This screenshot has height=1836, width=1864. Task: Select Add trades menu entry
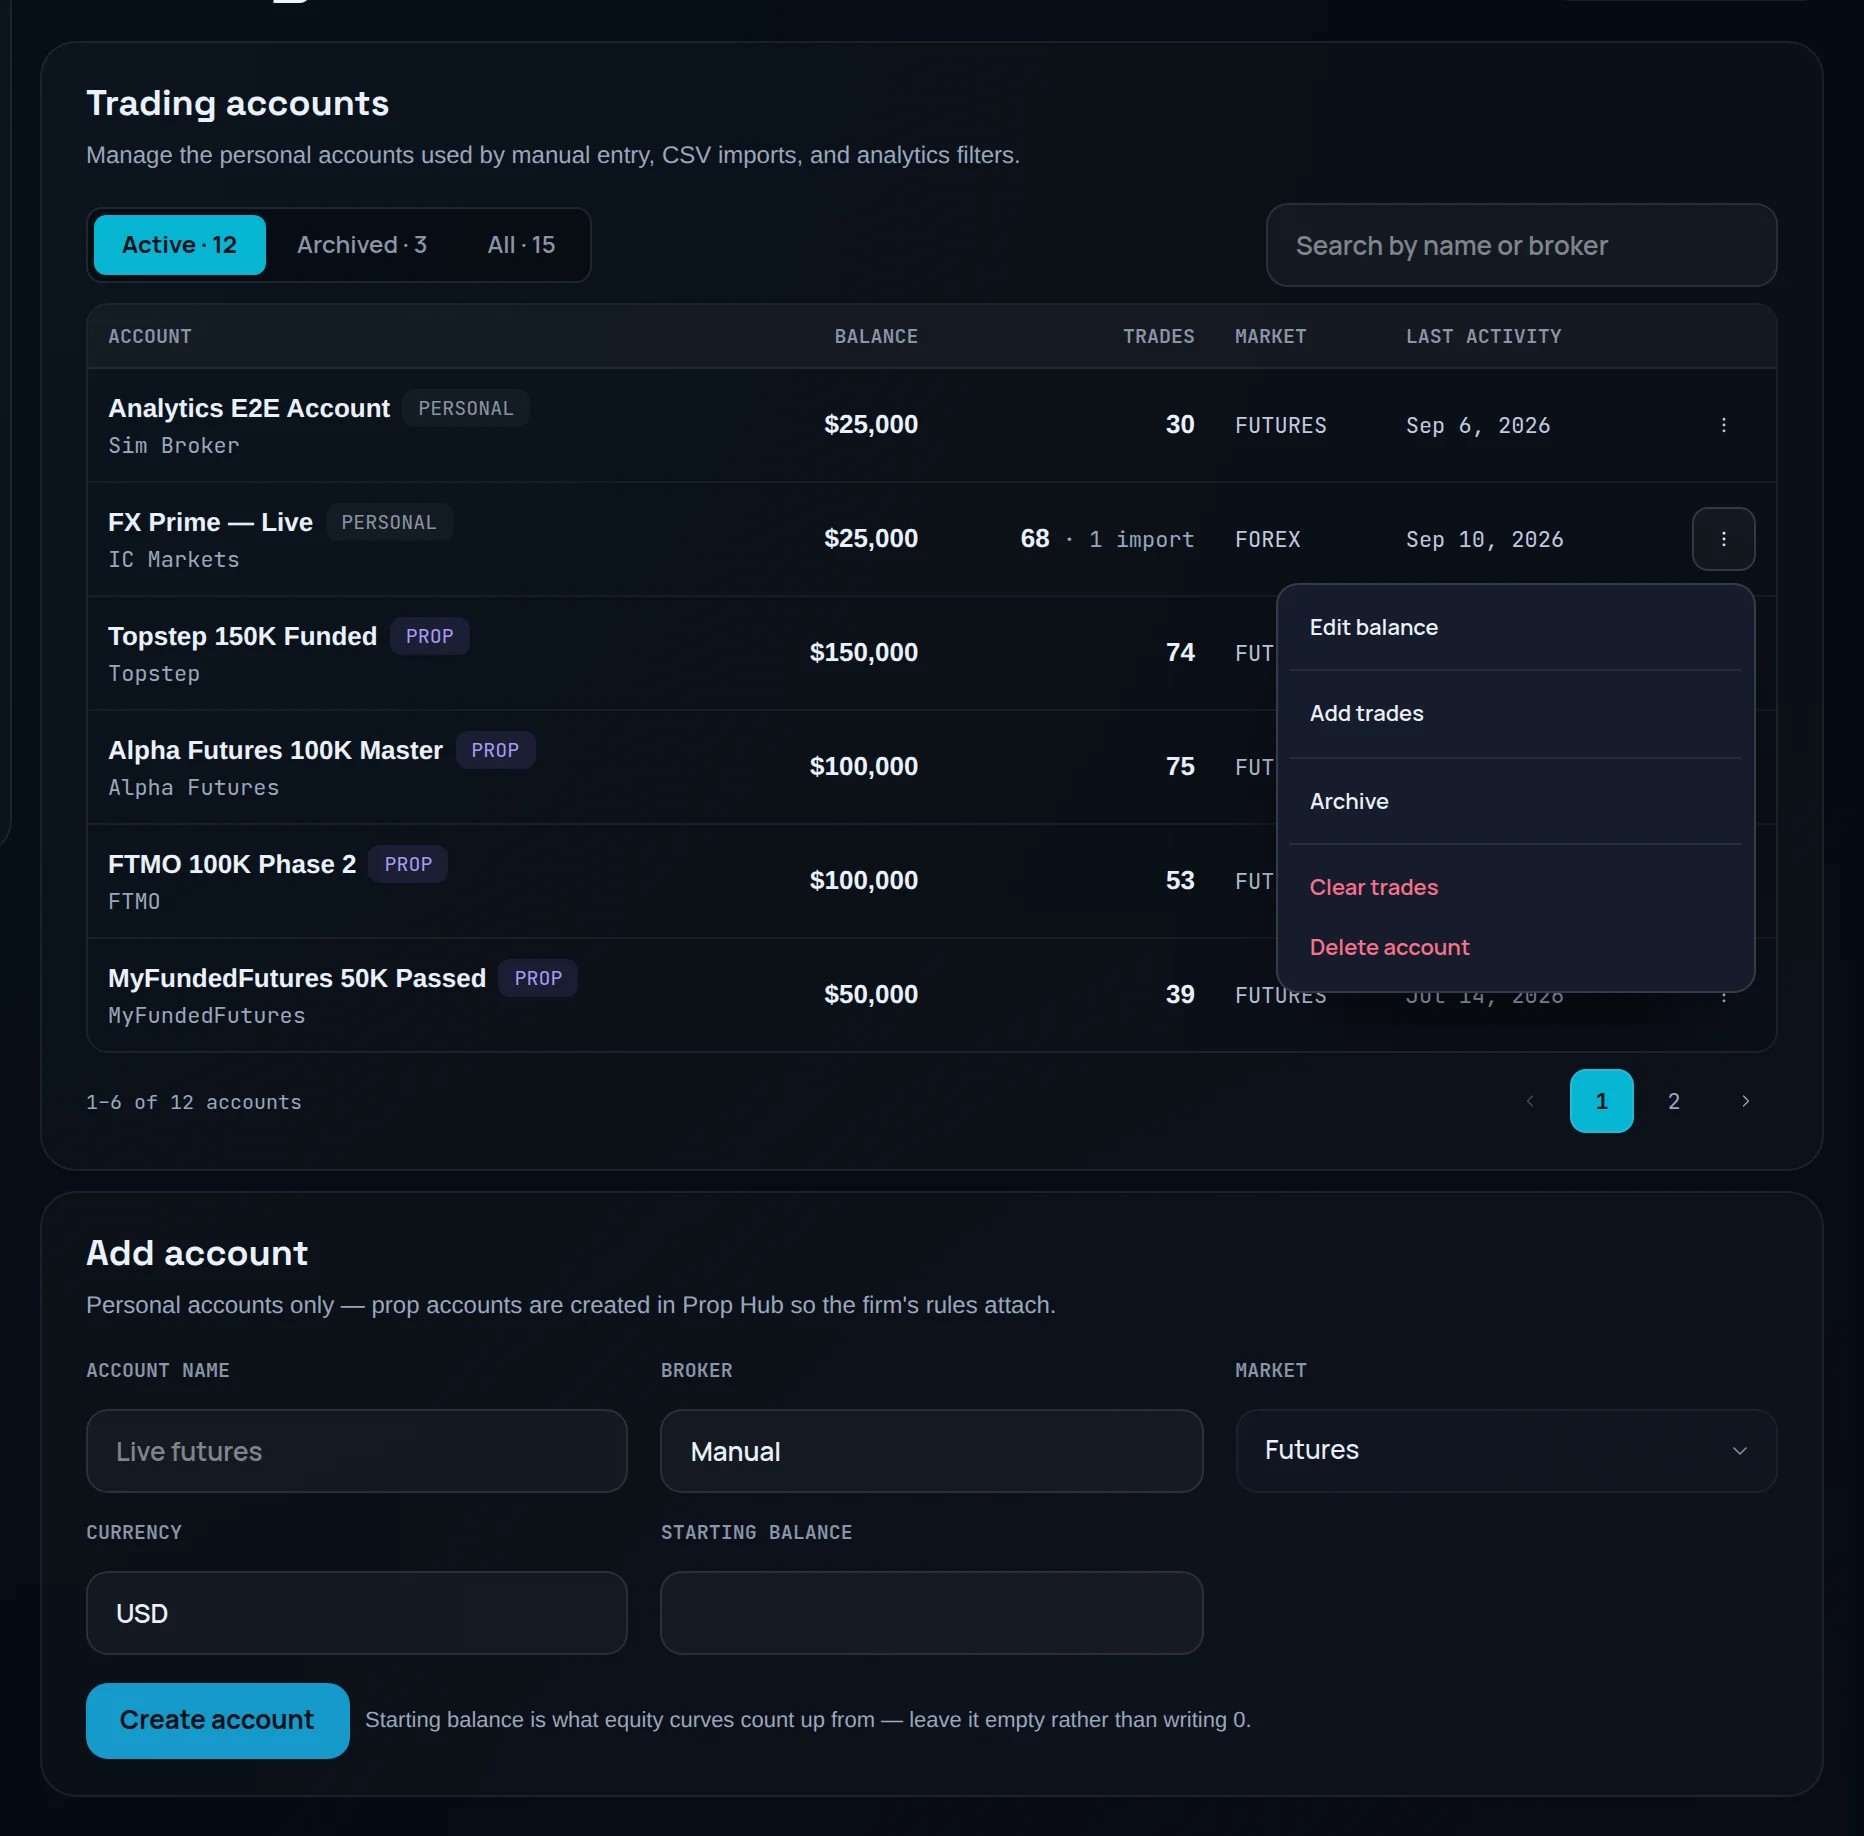click(x=1515, y=713)
